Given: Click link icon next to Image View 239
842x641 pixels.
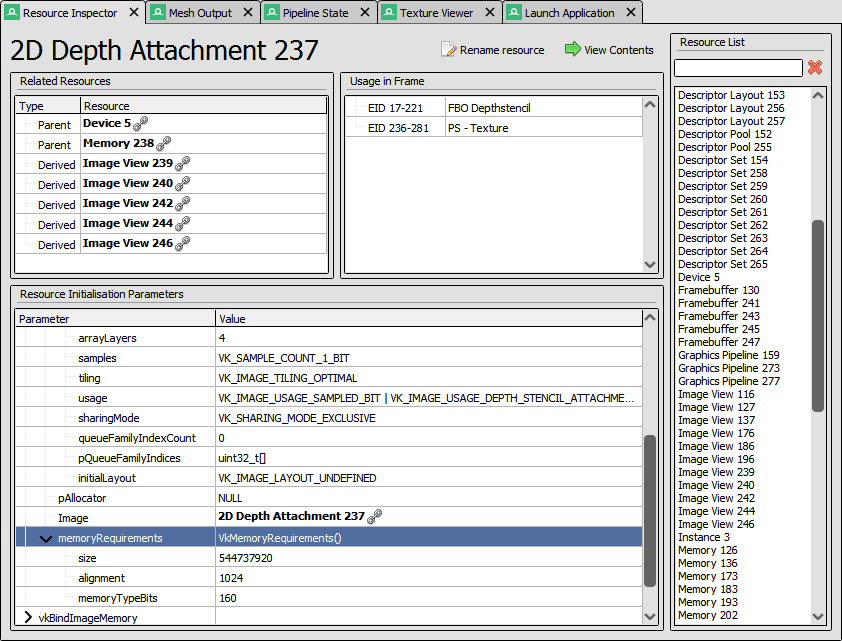Looking at the screenshot, I should tap(183, 163).
